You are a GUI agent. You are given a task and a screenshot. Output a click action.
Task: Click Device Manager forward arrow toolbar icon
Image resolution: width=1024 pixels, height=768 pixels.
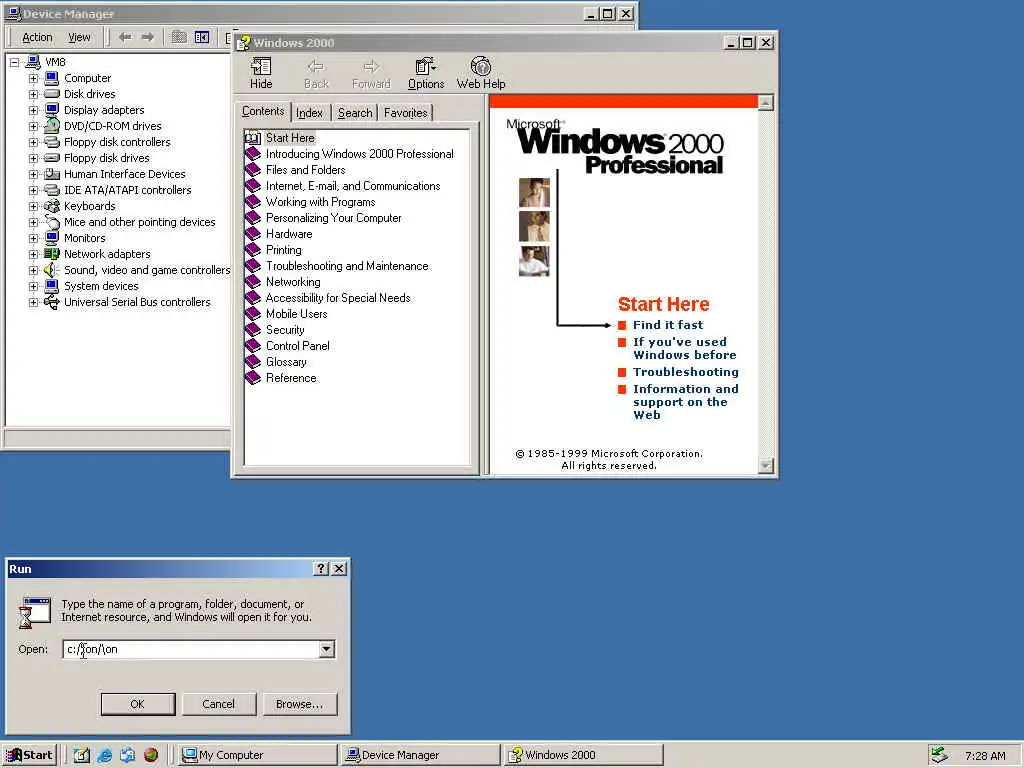[148, 37]
